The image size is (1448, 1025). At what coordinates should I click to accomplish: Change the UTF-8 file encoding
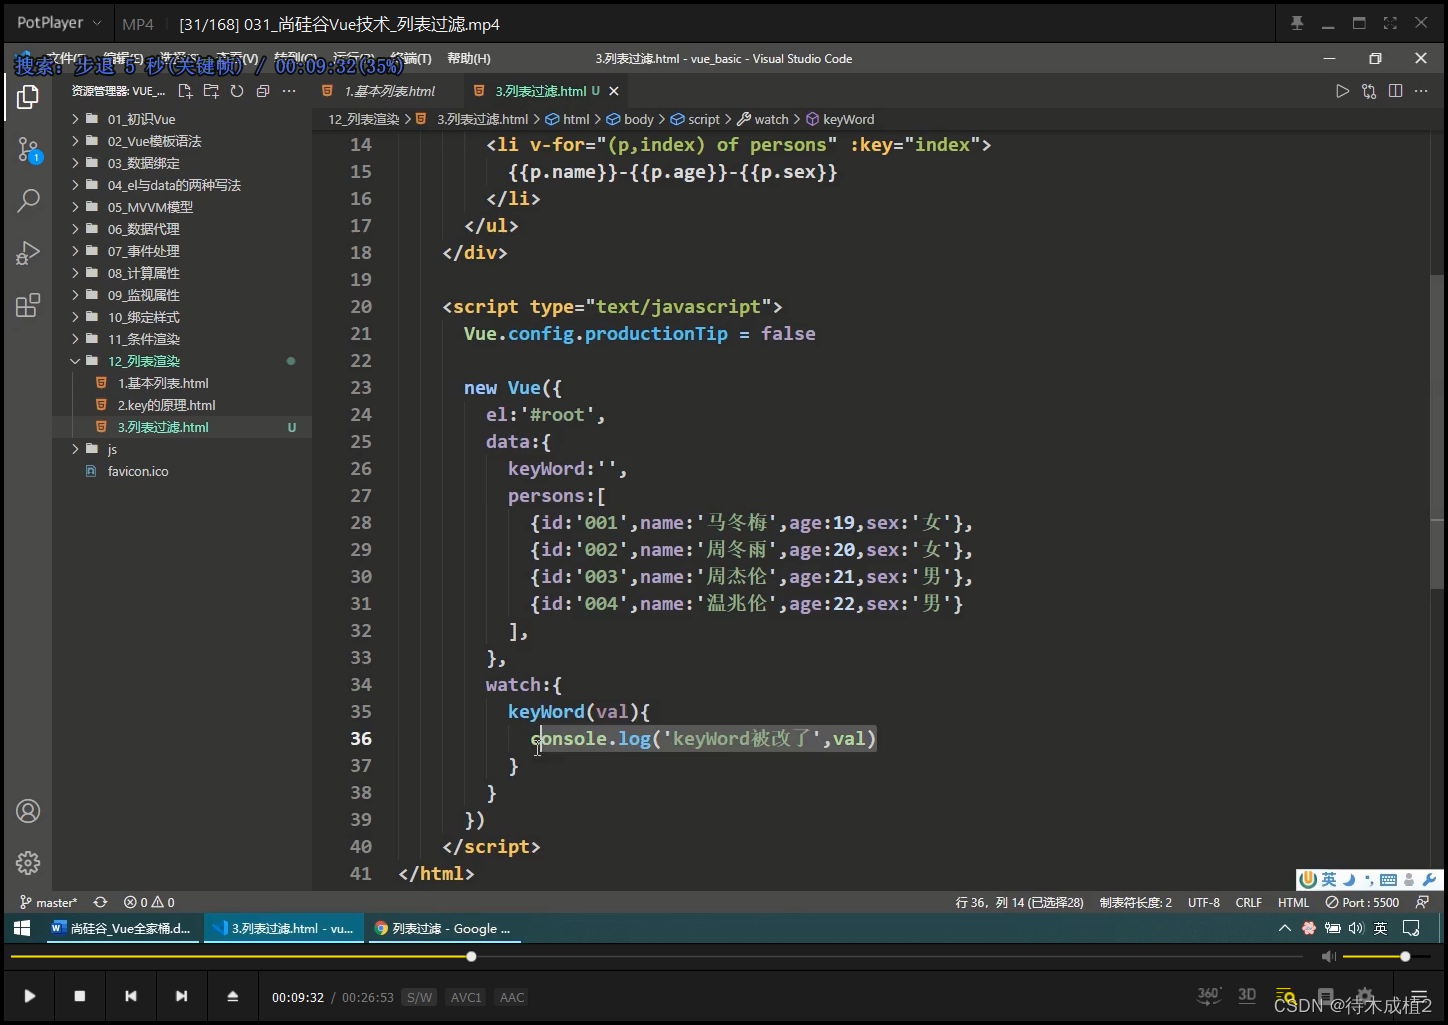point(1203,902)
